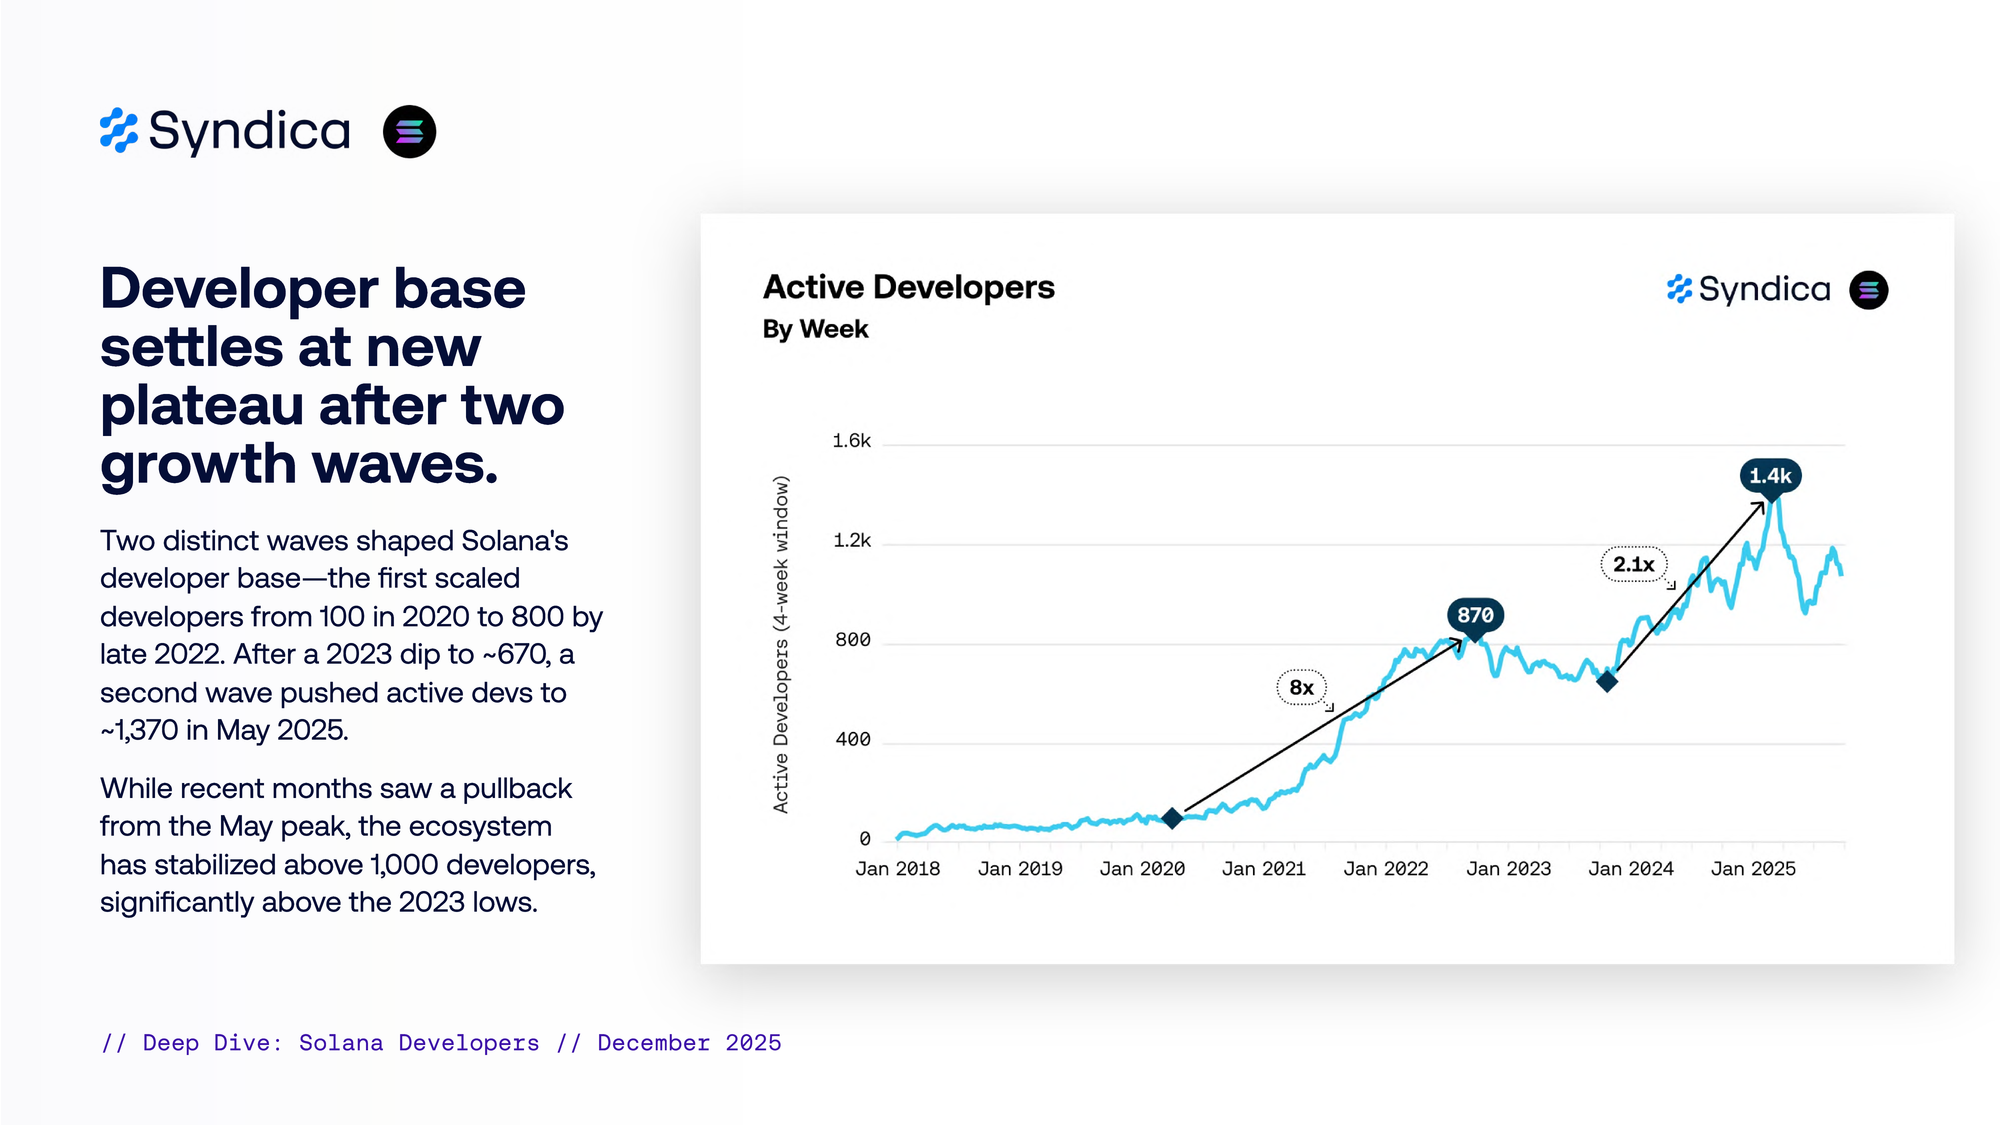Click the Jan 2025 x-axis label
Viewport: 2000px width, 1125px height.
pyautogui.click(x=1752, y=869)
